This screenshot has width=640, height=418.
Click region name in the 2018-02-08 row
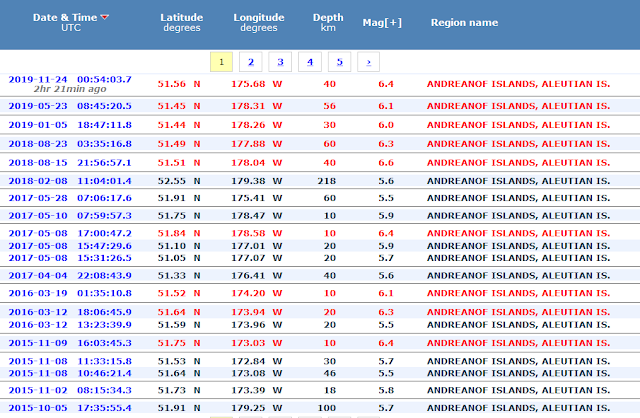click(x=518, y=181)
